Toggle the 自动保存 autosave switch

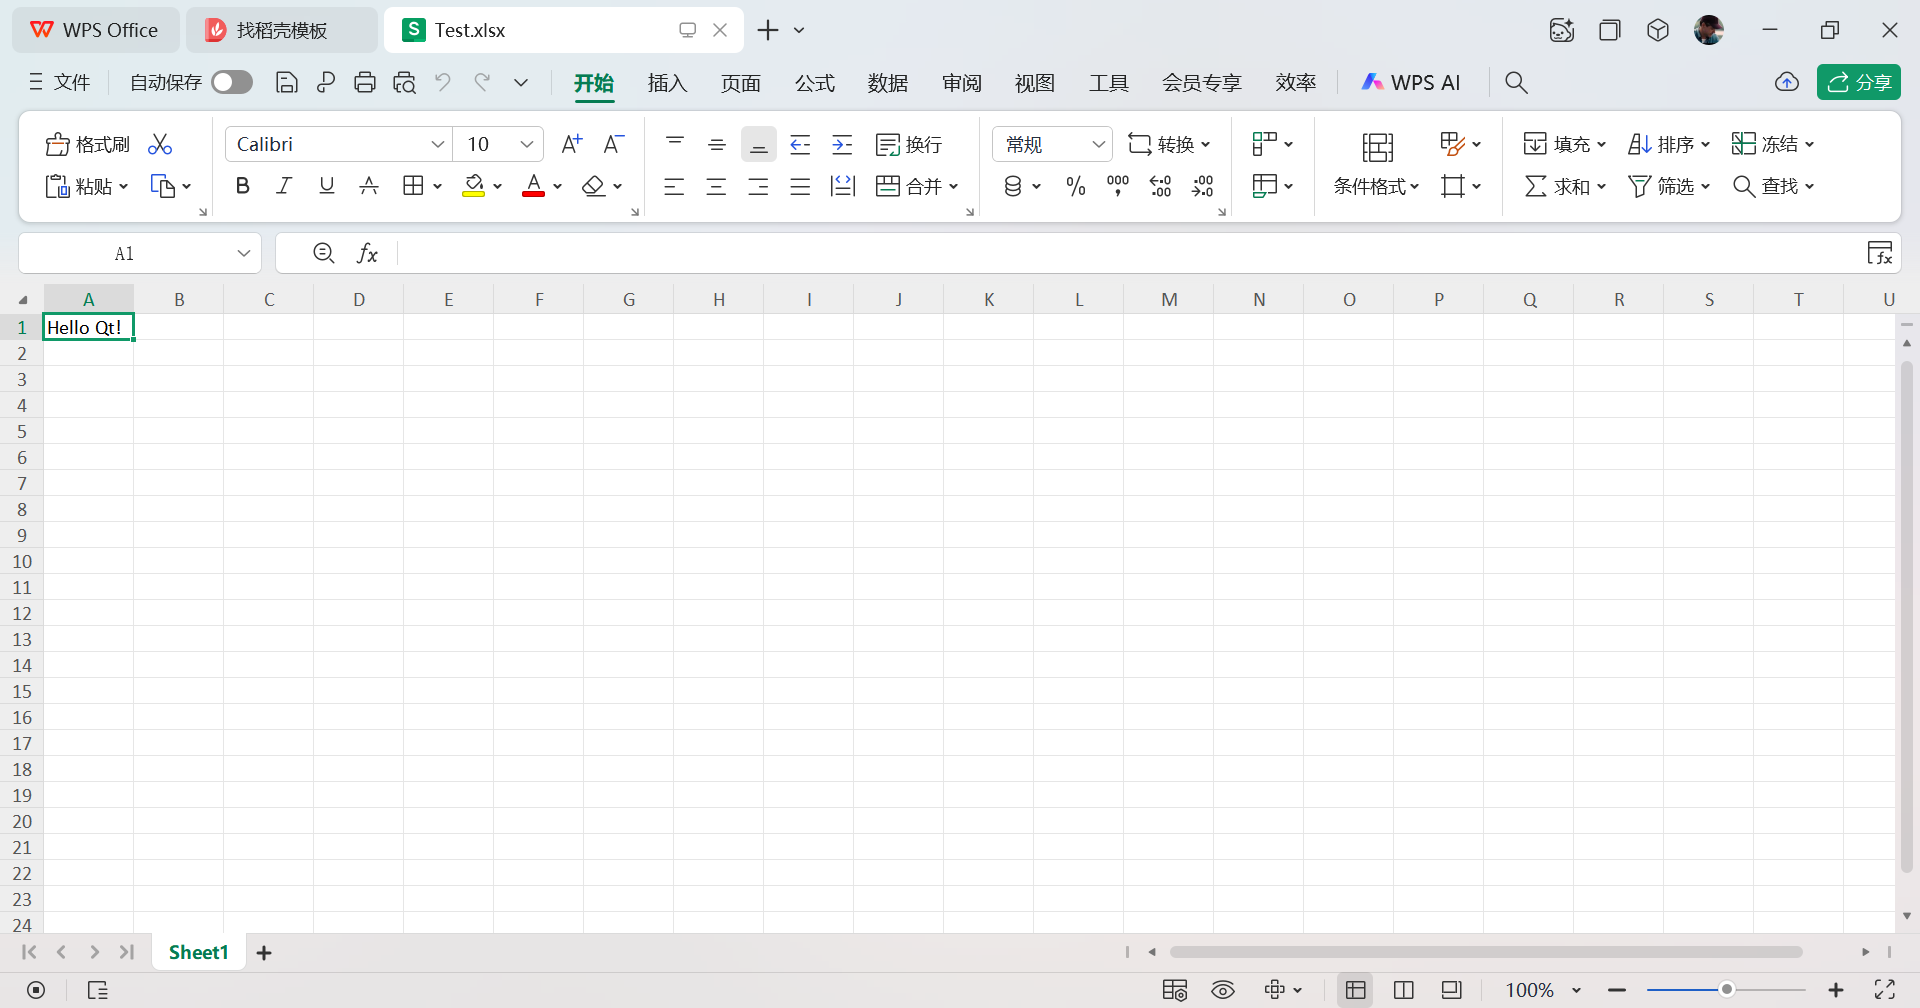tap(232, 82)
